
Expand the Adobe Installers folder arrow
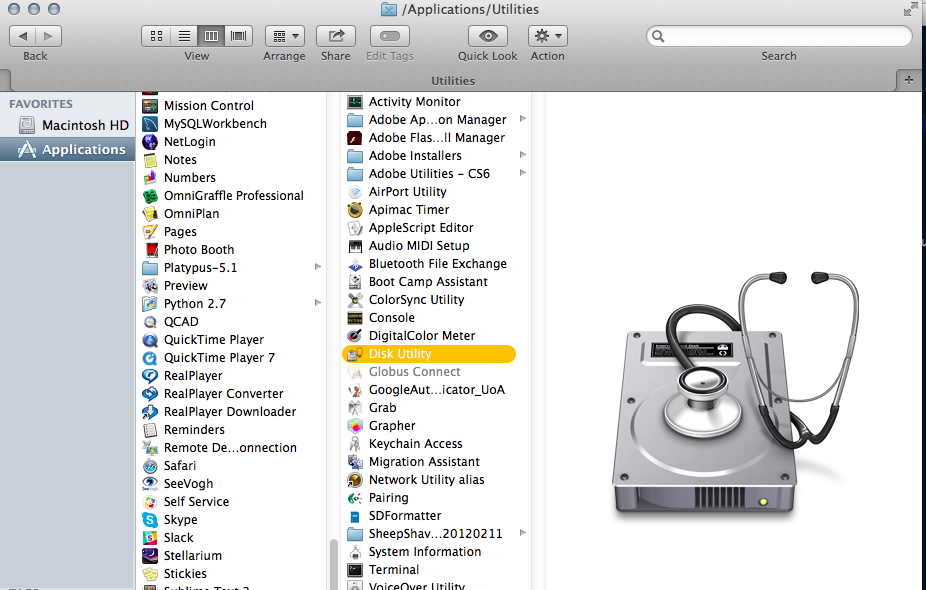click(x=523, y=155)
